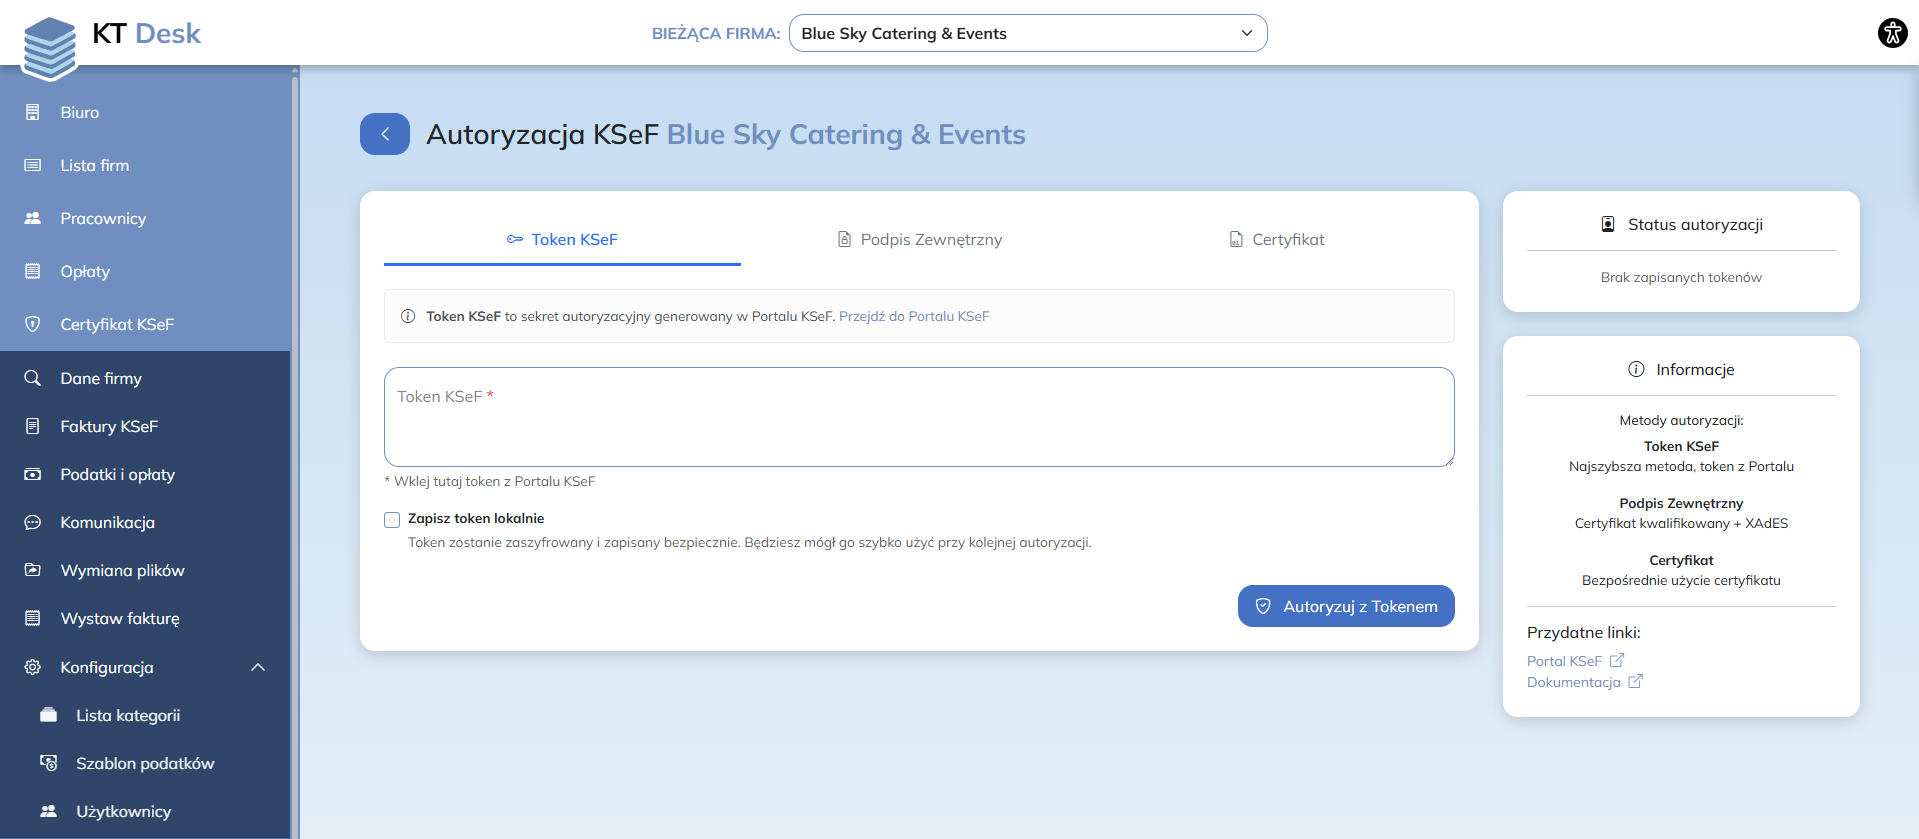1919x839 pixels.
Task: Click the back arrow button
Action: 385,134
